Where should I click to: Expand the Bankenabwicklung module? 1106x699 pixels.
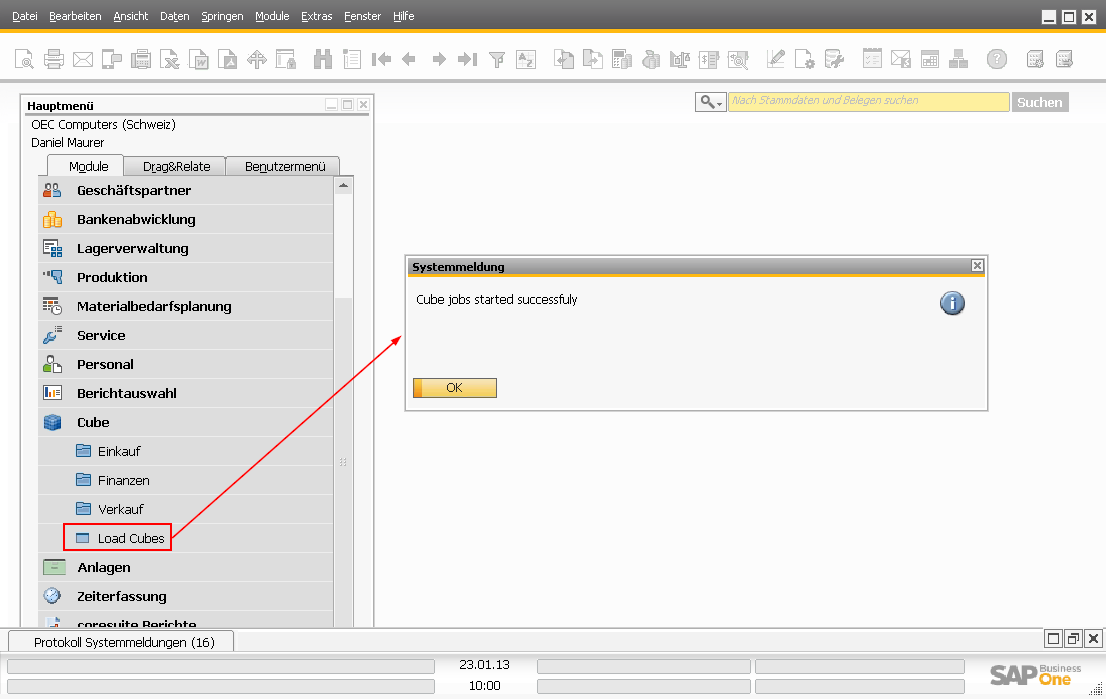(x=186, y=219)
